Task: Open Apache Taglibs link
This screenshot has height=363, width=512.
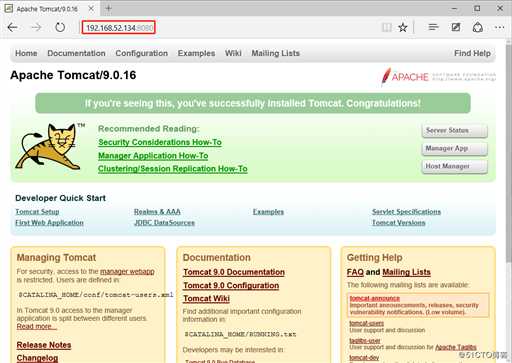Action: pyautogui.click(x=456, y=347)
